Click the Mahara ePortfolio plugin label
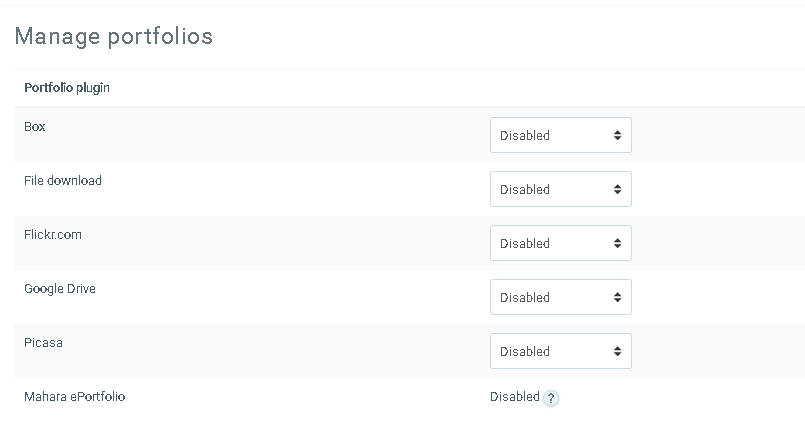805x422 pixels. pos(75,397)
